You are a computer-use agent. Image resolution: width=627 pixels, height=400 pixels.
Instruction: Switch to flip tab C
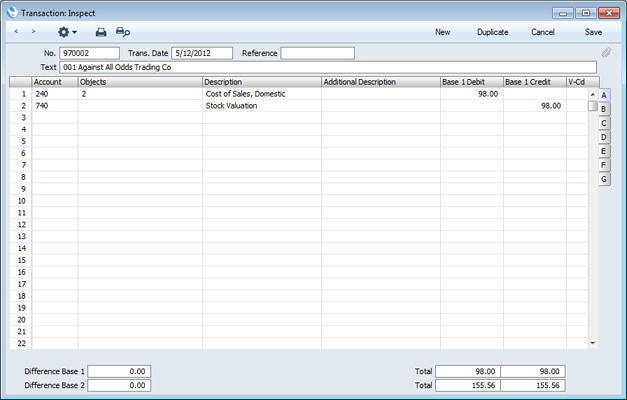[x=604, y=123]
